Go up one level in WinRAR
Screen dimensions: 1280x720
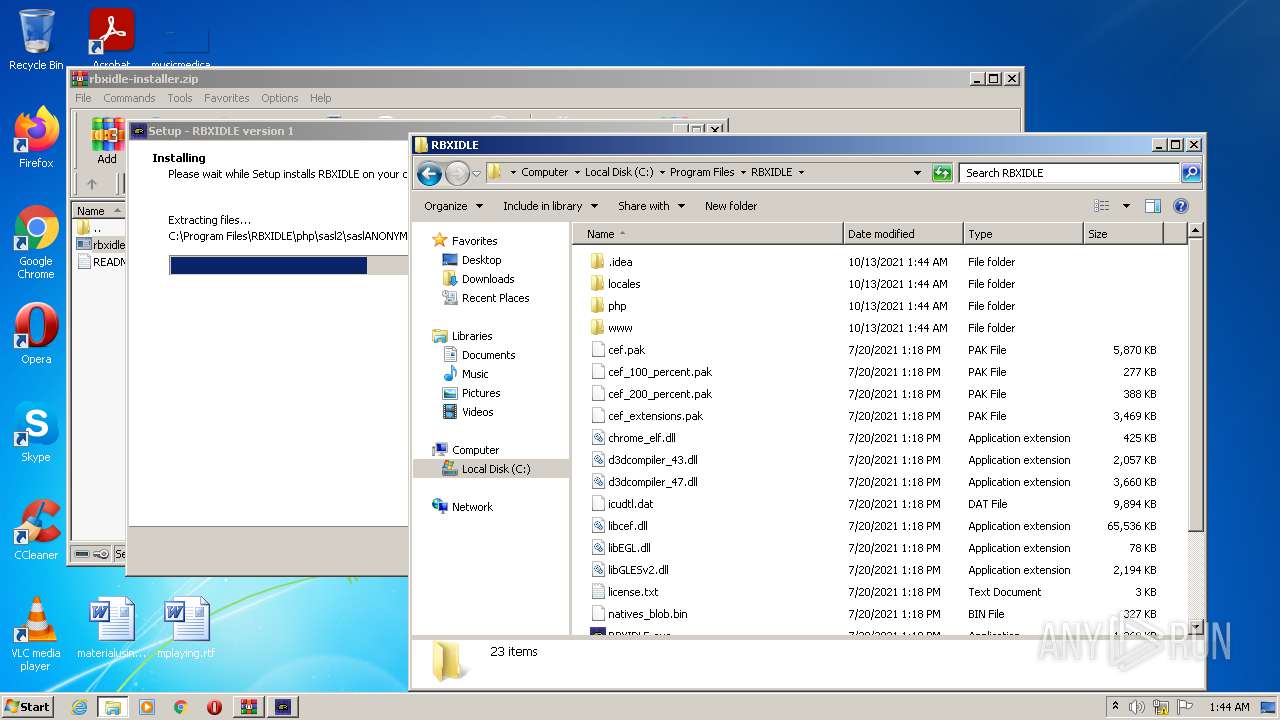[x=92, y=184]
